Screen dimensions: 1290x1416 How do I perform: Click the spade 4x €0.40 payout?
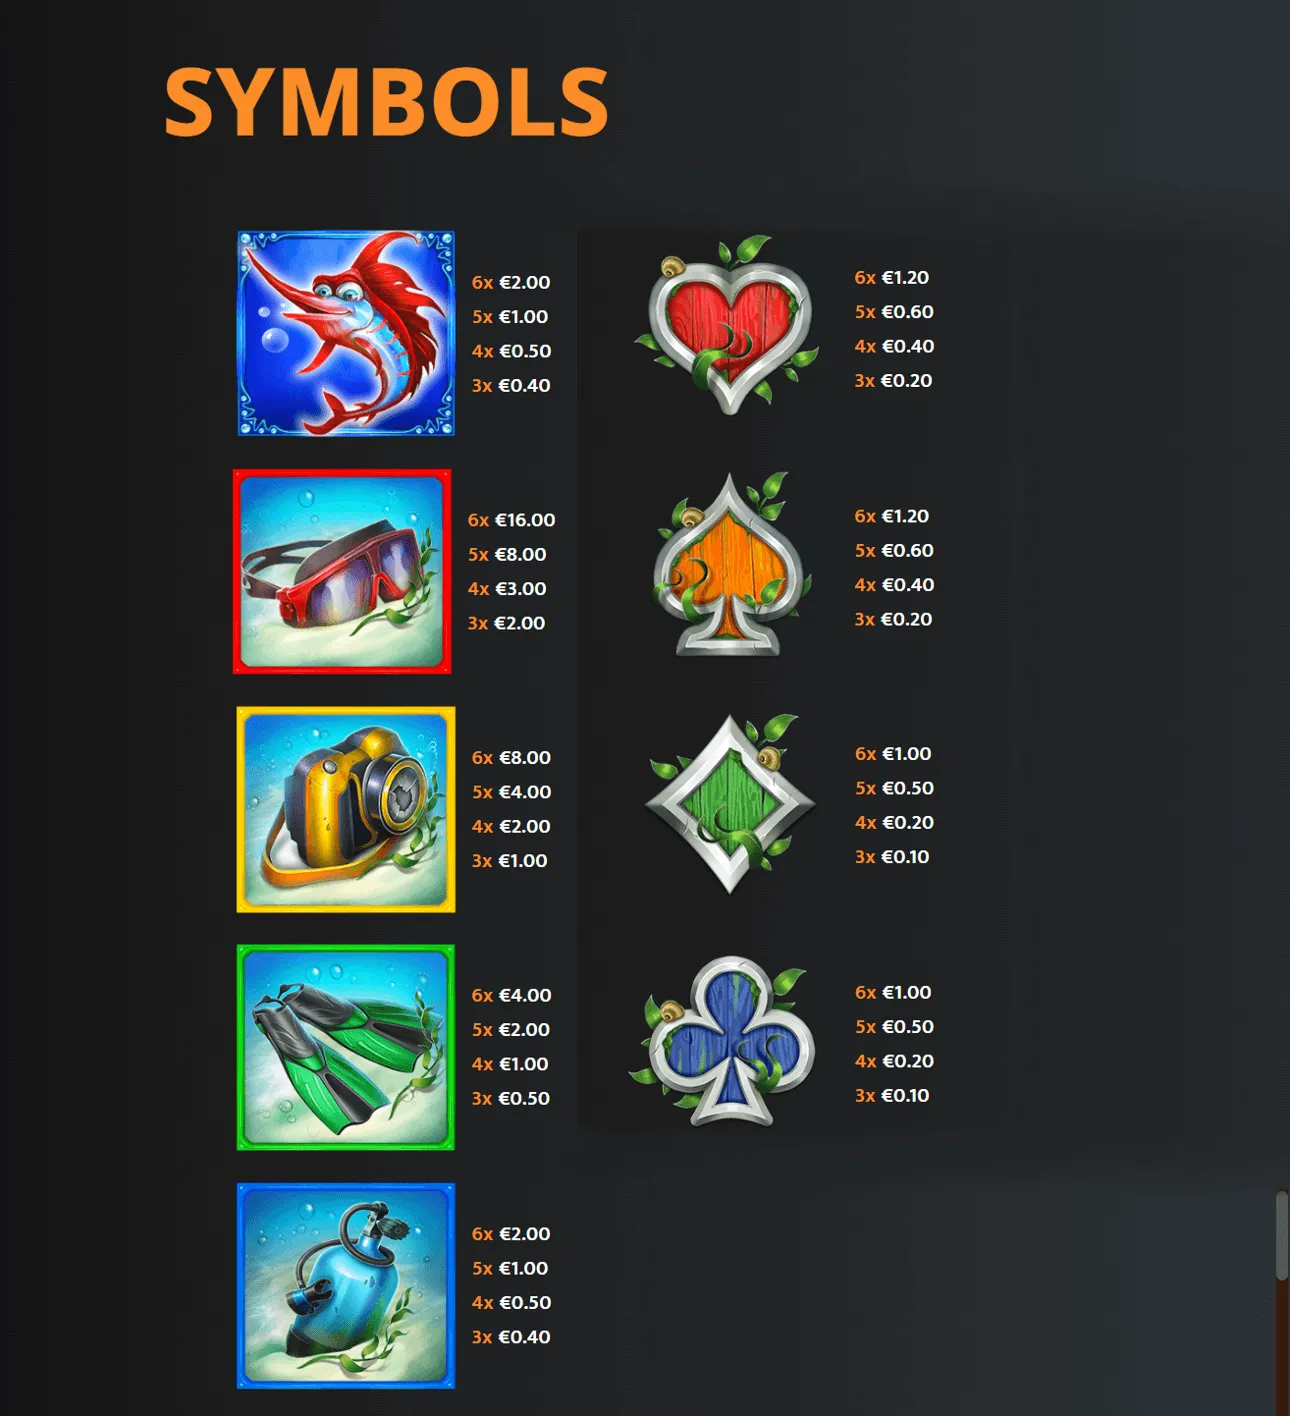click(x=894, y=585)
